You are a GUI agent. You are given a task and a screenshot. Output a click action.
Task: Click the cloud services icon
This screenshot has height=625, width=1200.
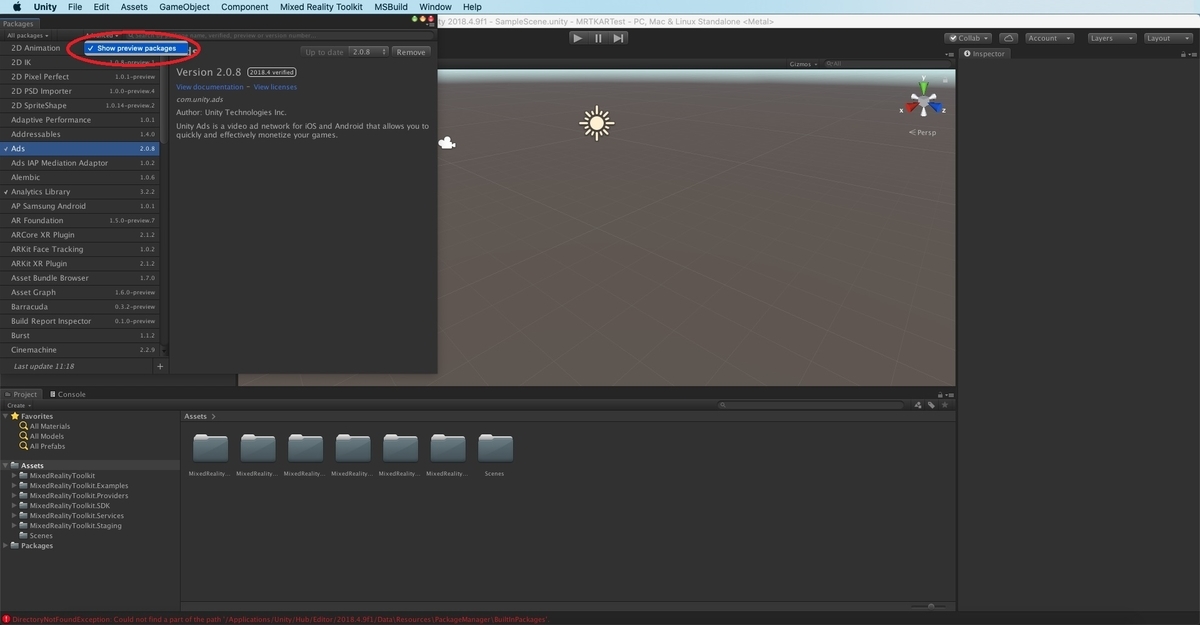click(x=1009, y=38)
